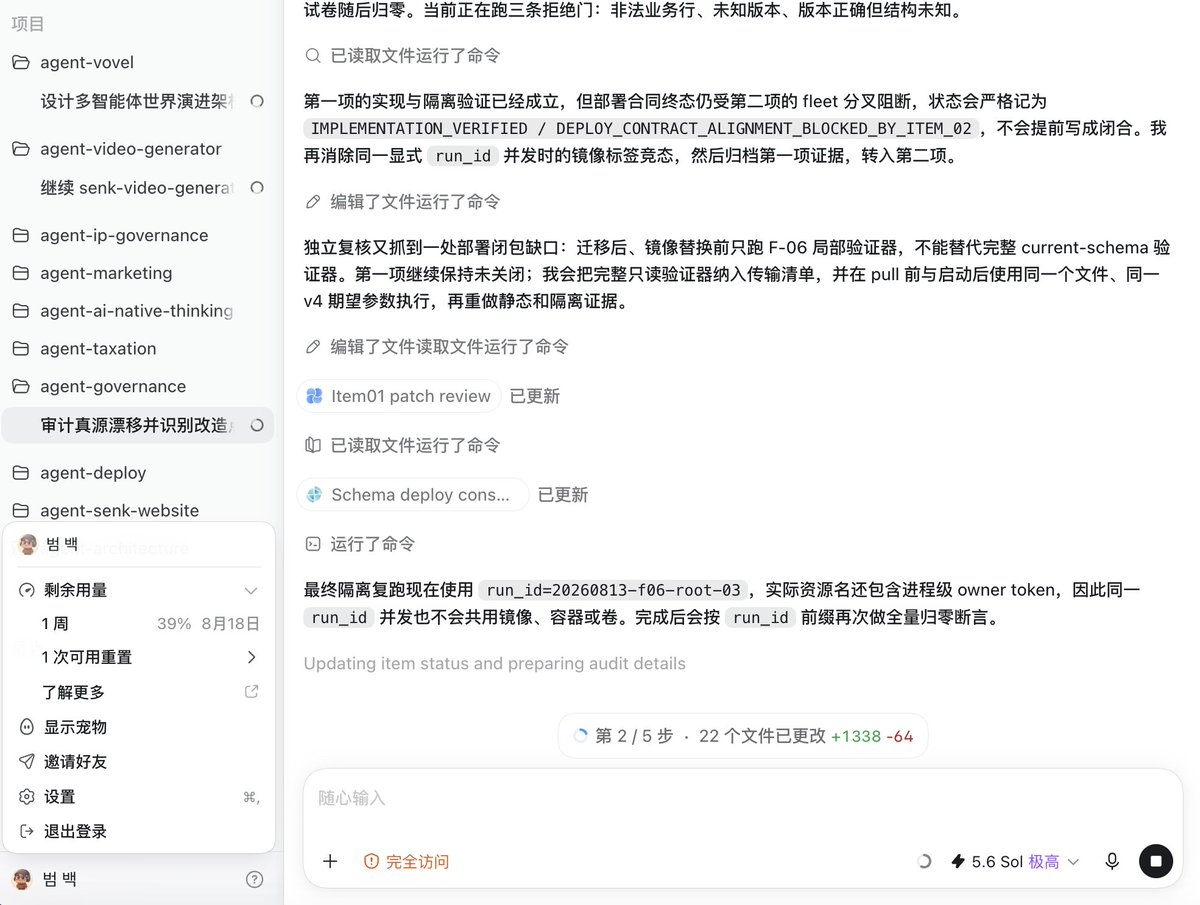Click the logout arrow icon beside 退出登录

click(27, 832)
